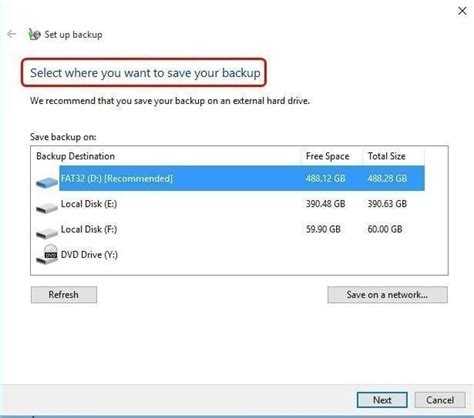Image resolution: width=474 pixels, height=418 pixels.
Task: Select the Local Disk (E:) drive icon
Action: (x=47, y=208)
